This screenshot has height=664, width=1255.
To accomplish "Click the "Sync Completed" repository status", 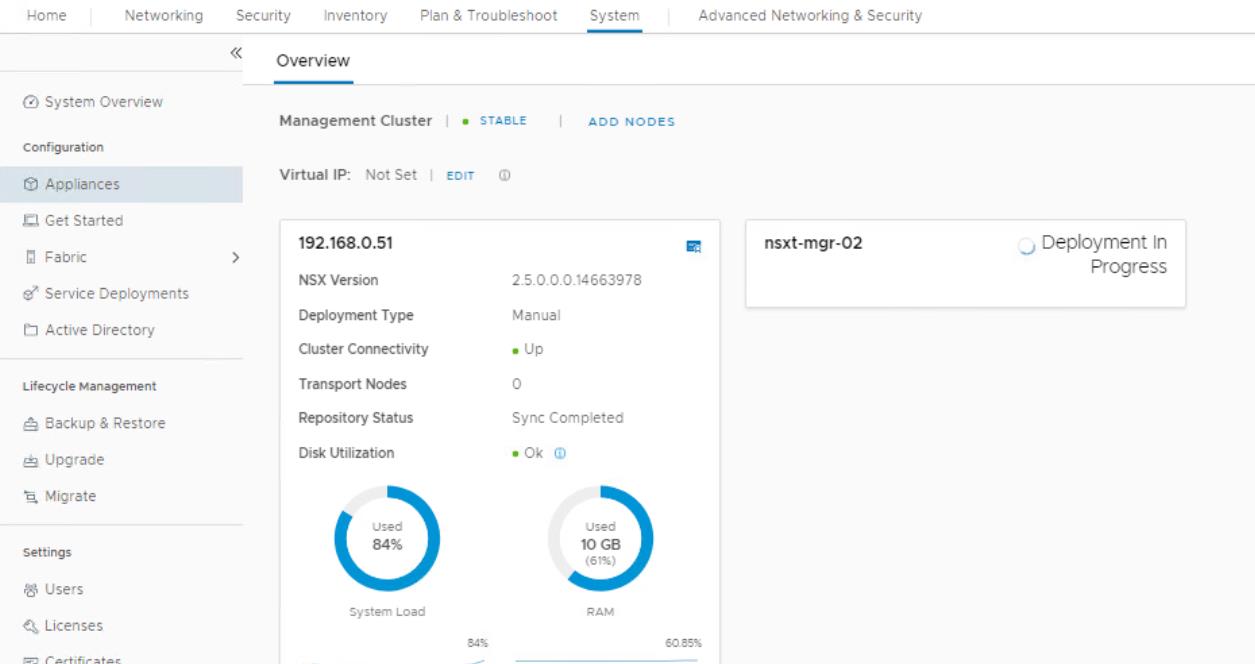I will [568, 418].
